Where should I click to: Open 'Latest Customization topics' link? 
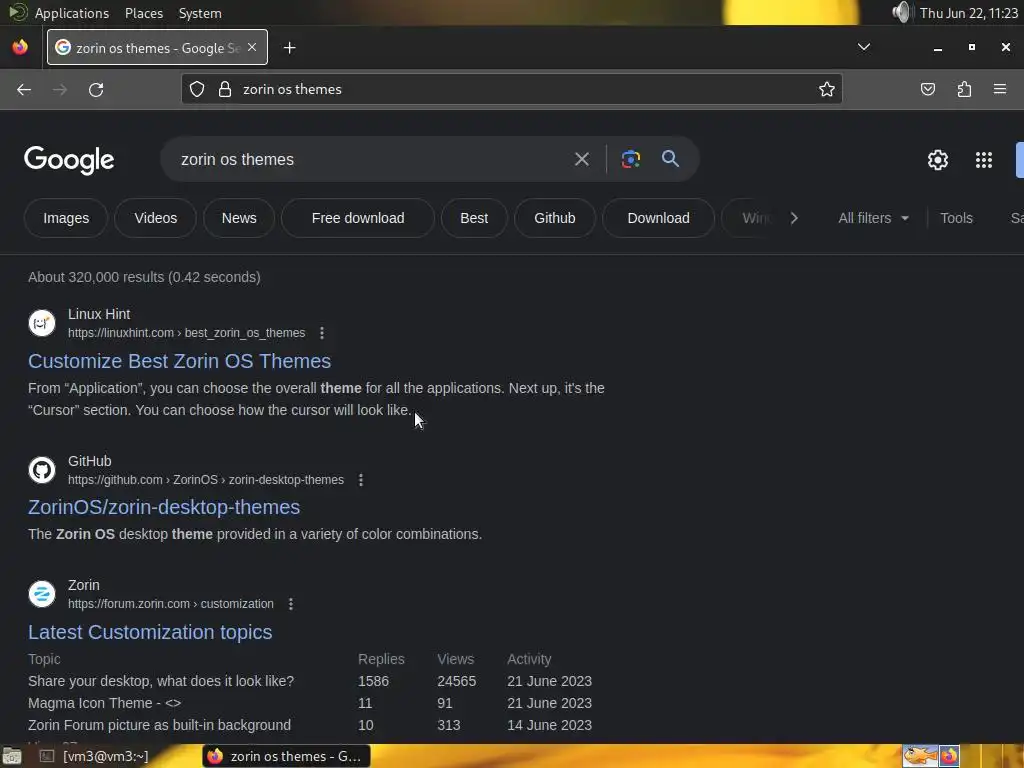click(x=150, y=632)
